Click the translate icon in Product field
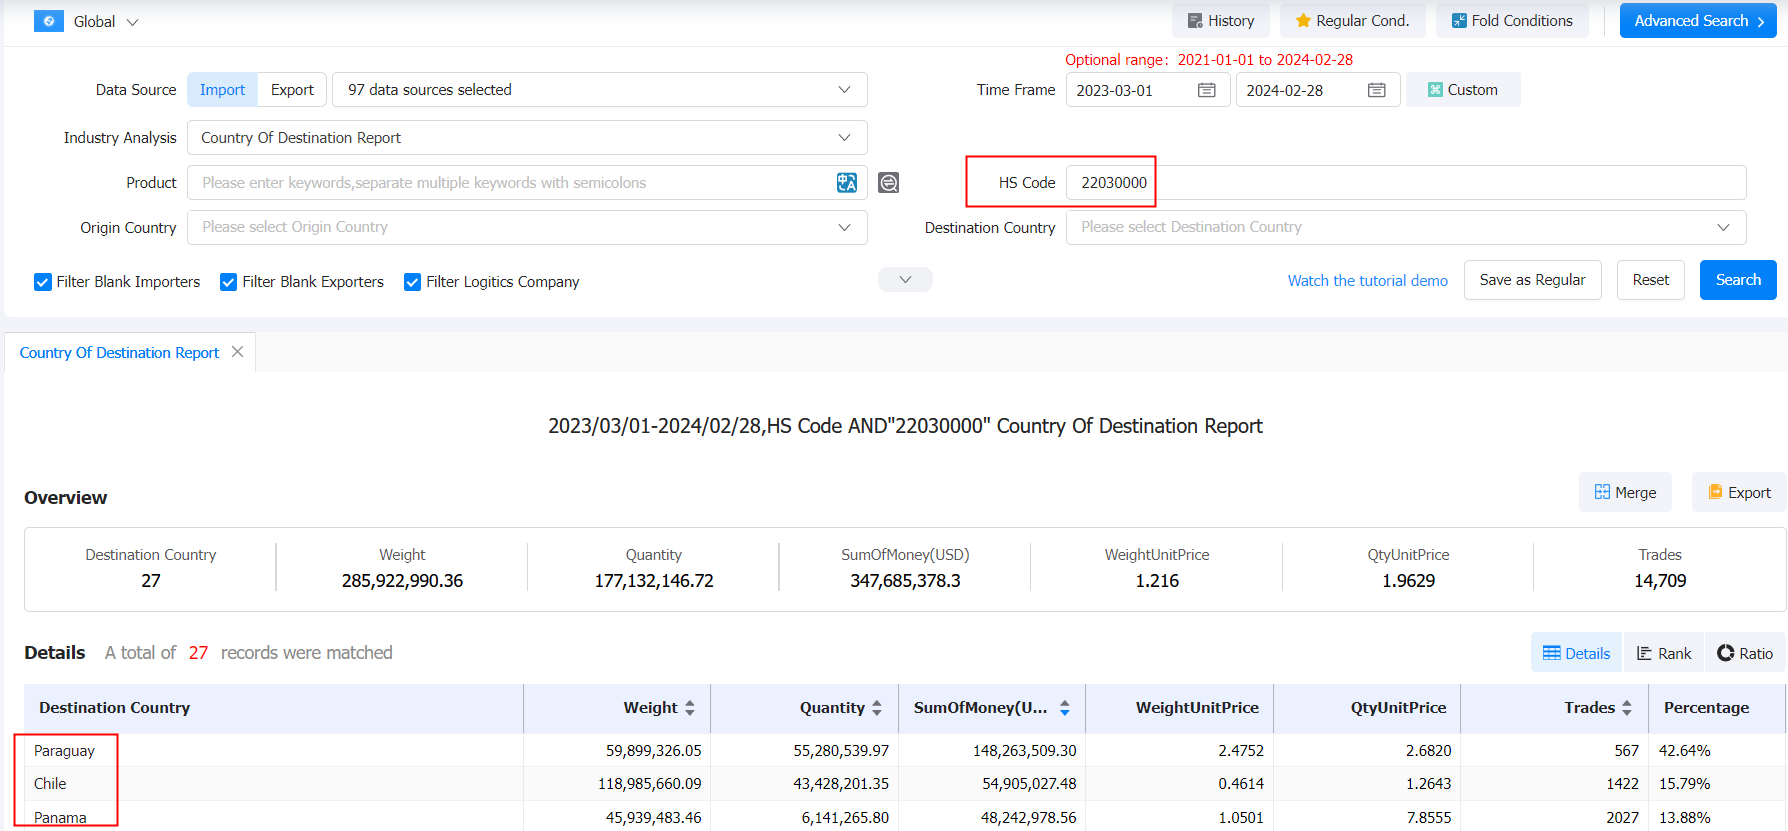 click(x=847, y=183)
